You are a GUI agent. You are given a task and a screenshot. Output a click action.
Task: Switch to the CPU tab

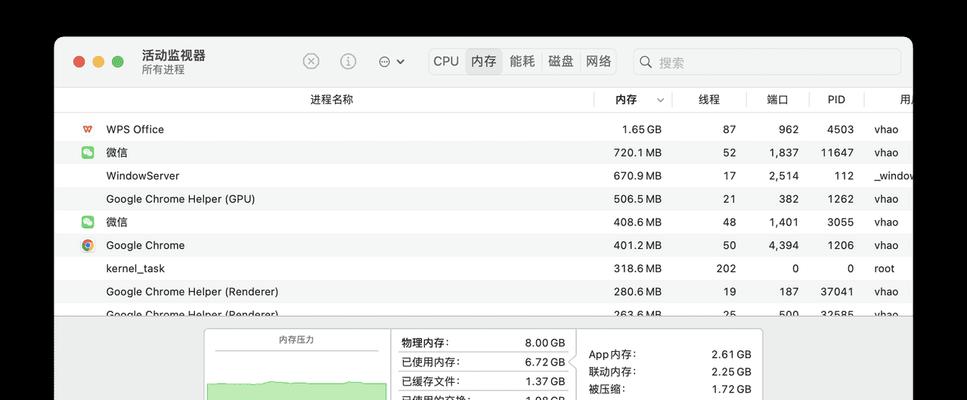pyautogui.click(x=446, y=62)
